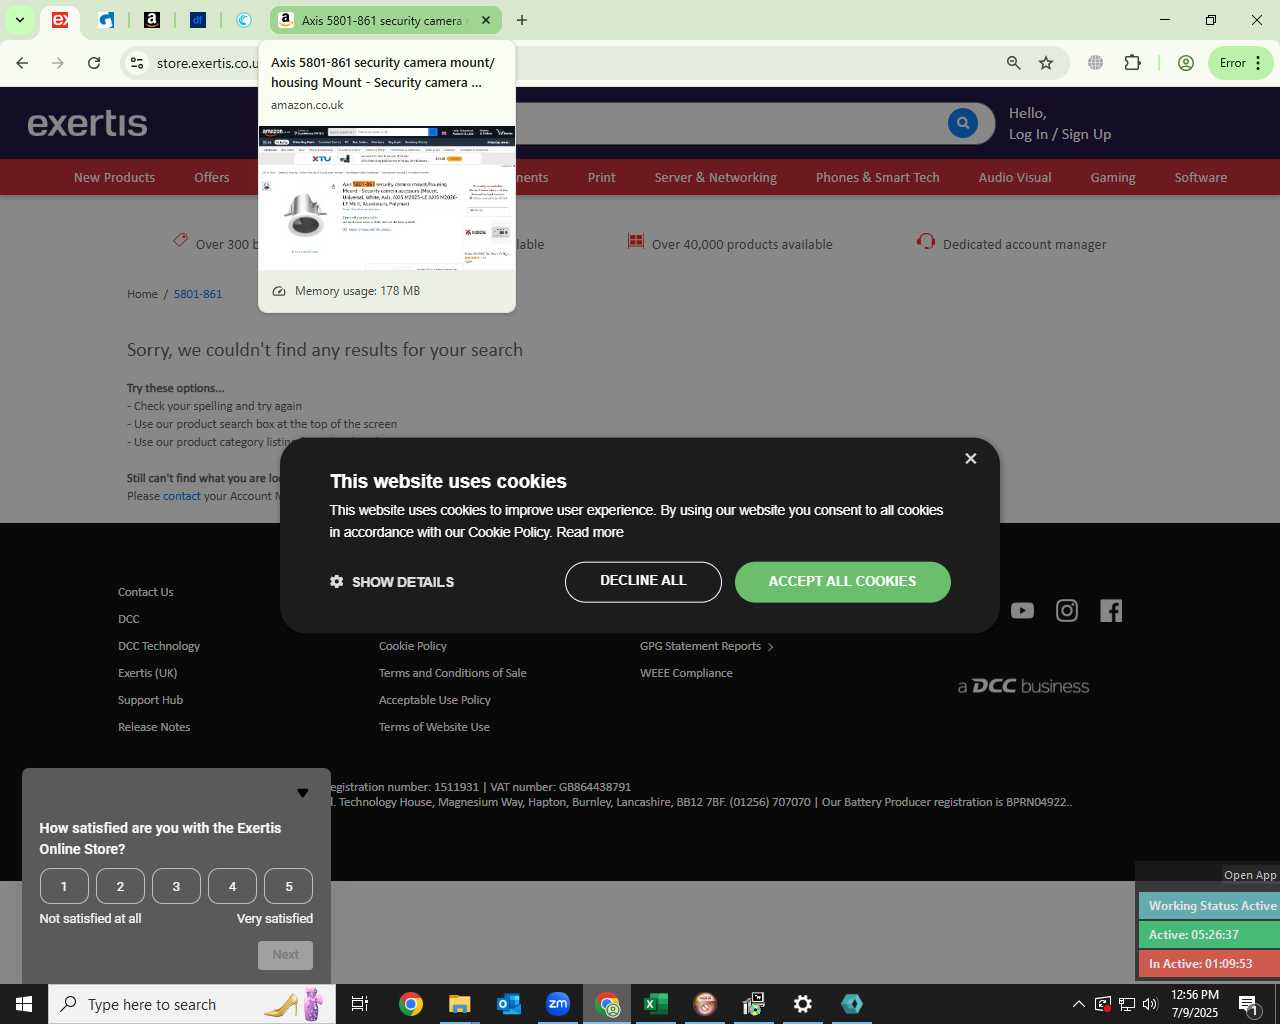Viewport: 1280px width, 1024px height.
Task: Open the Print menu
Action: pos(602,177)
